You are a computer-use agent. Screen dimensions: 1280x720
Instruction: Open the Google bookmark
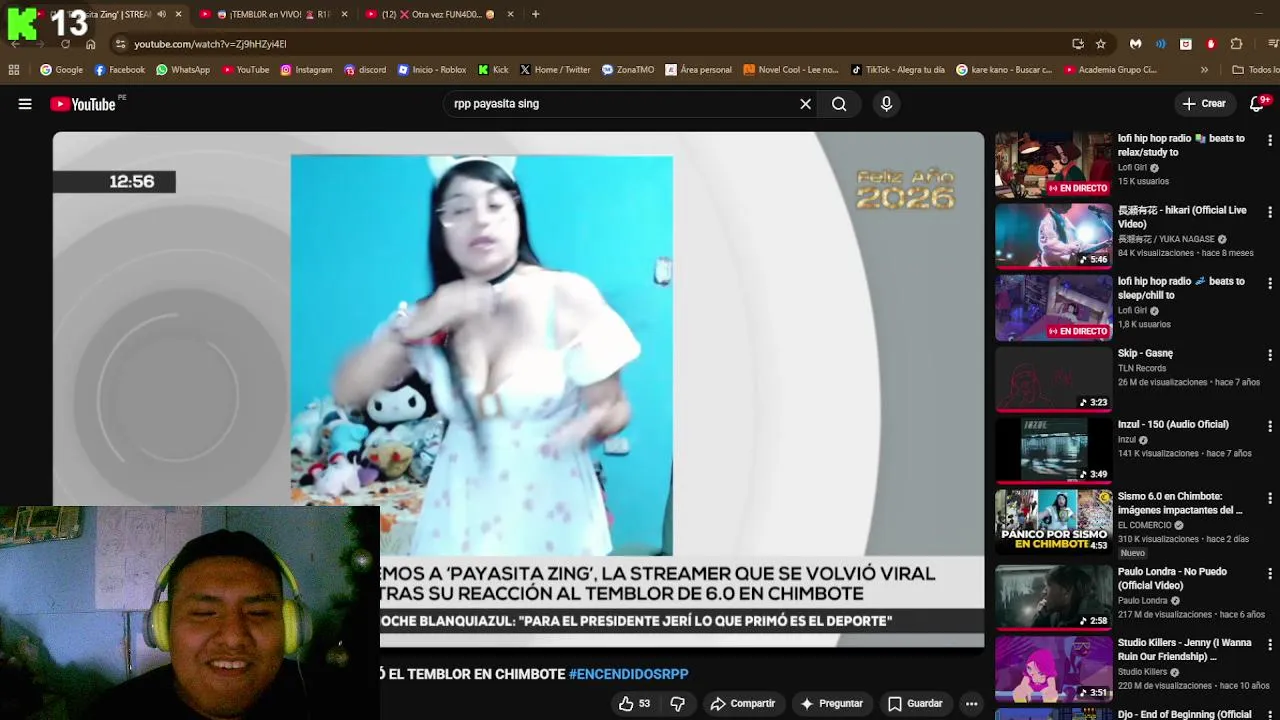tap(61, 70)
